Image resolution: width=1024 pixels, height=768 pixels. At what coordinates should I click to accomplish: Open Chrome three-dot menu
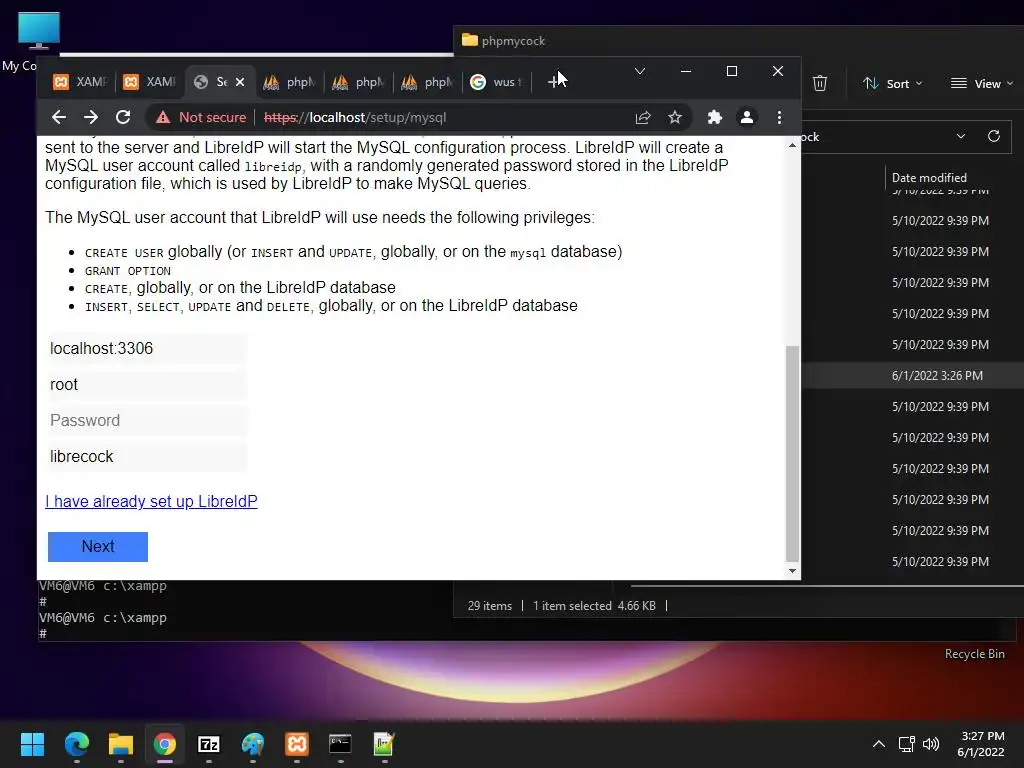779,118
